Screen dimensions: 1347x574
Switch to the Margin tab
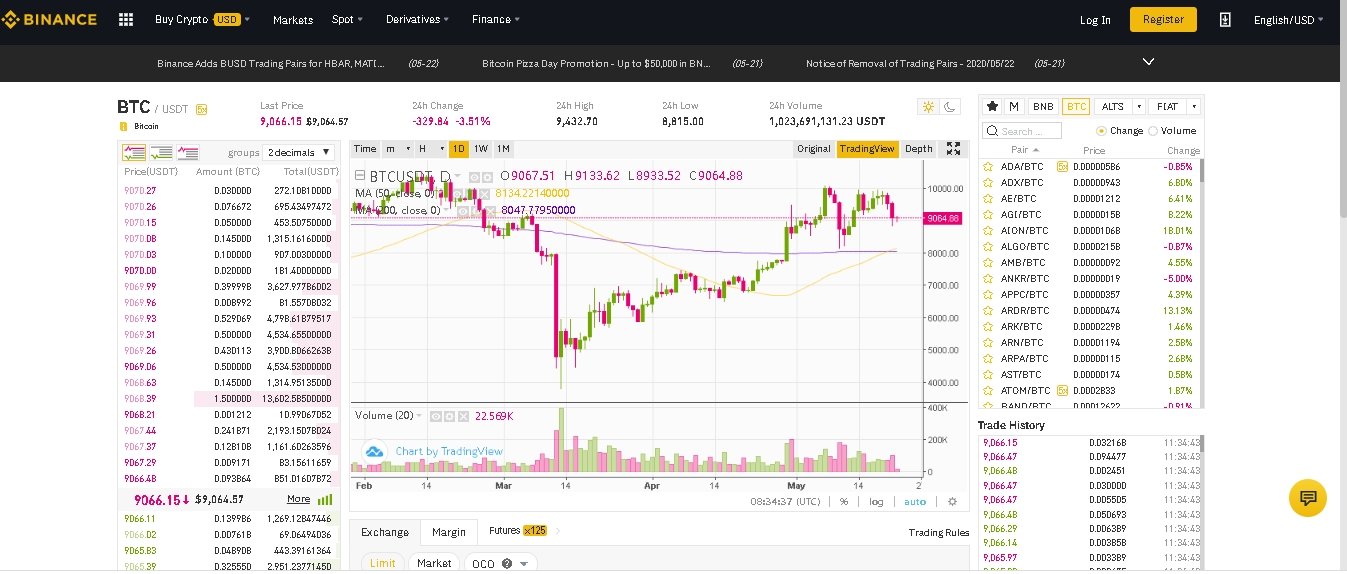[x=449, y=532]
